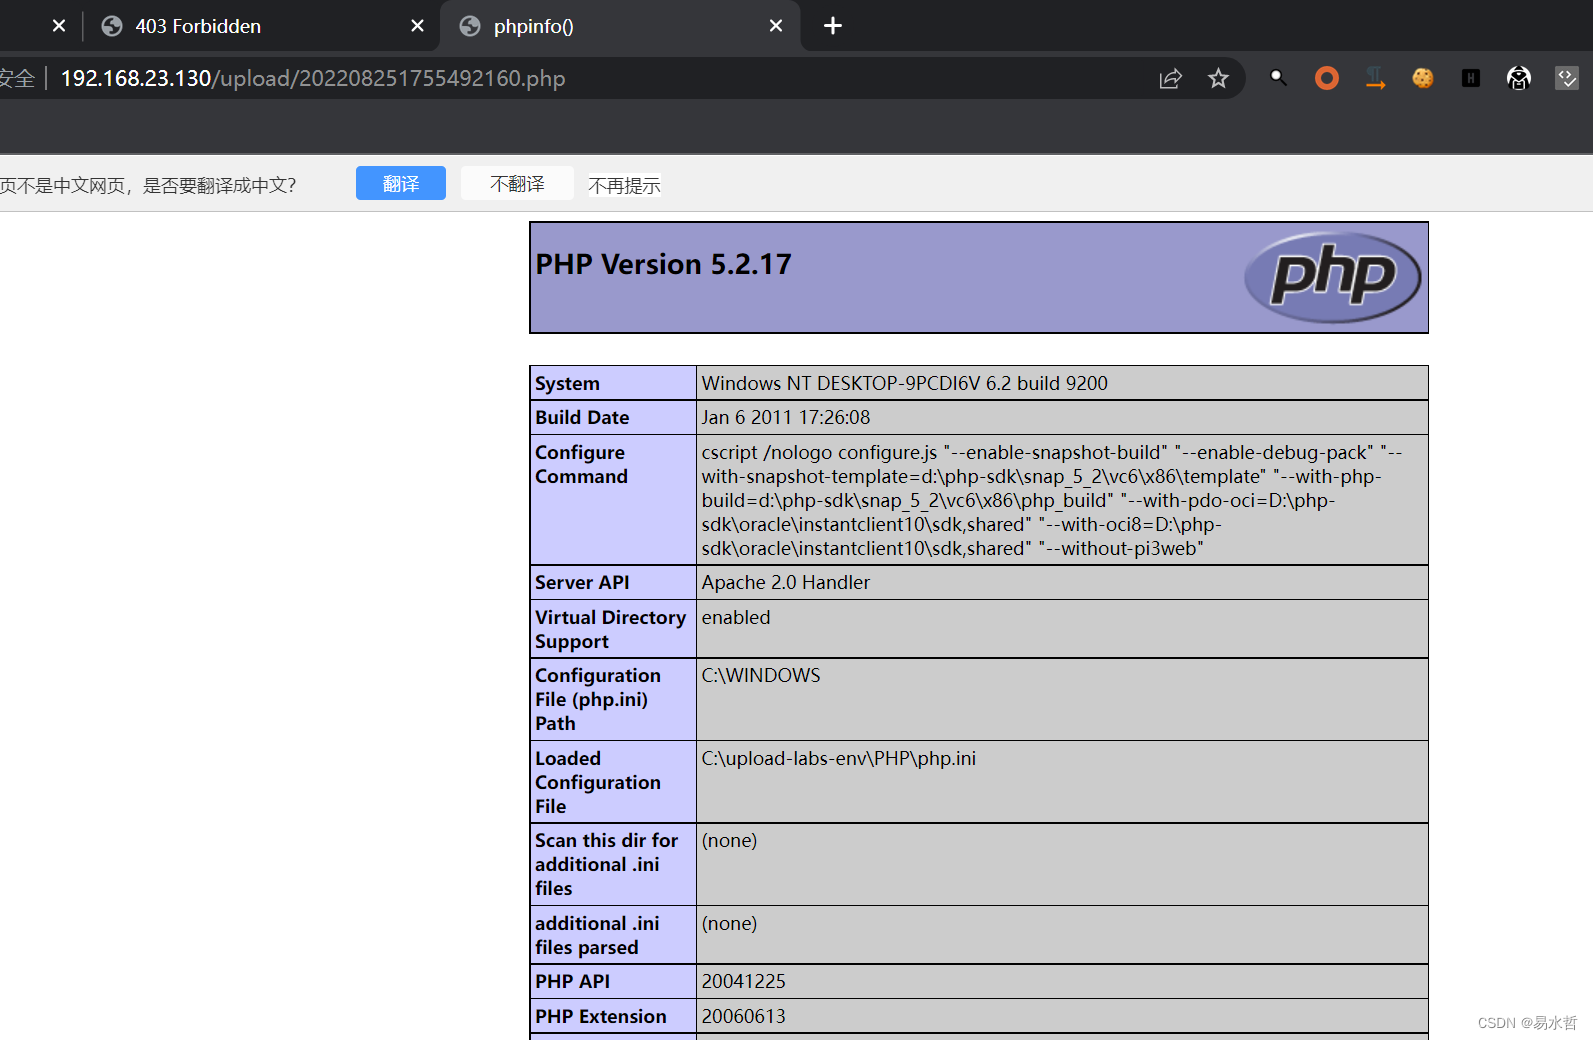Click the gray checkmark extension icon
This screenshot has width=1593, height=1040.
[x=1567, y=78]
